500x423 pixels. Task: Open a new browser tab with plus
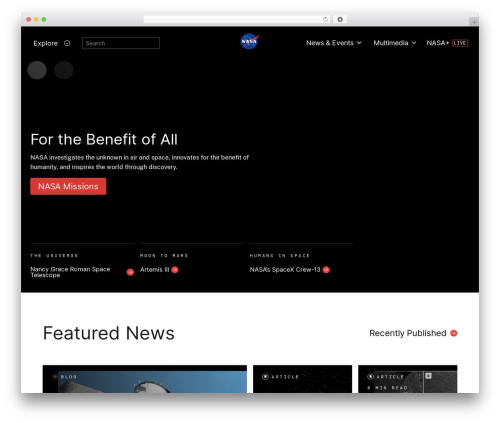pyautogui.click(x=474, y=22)
